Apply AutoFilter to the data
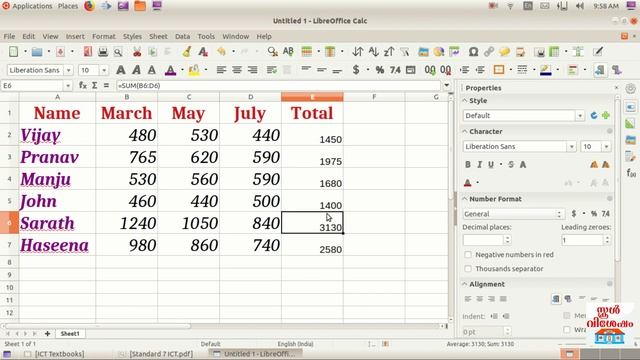 [404, 52]
